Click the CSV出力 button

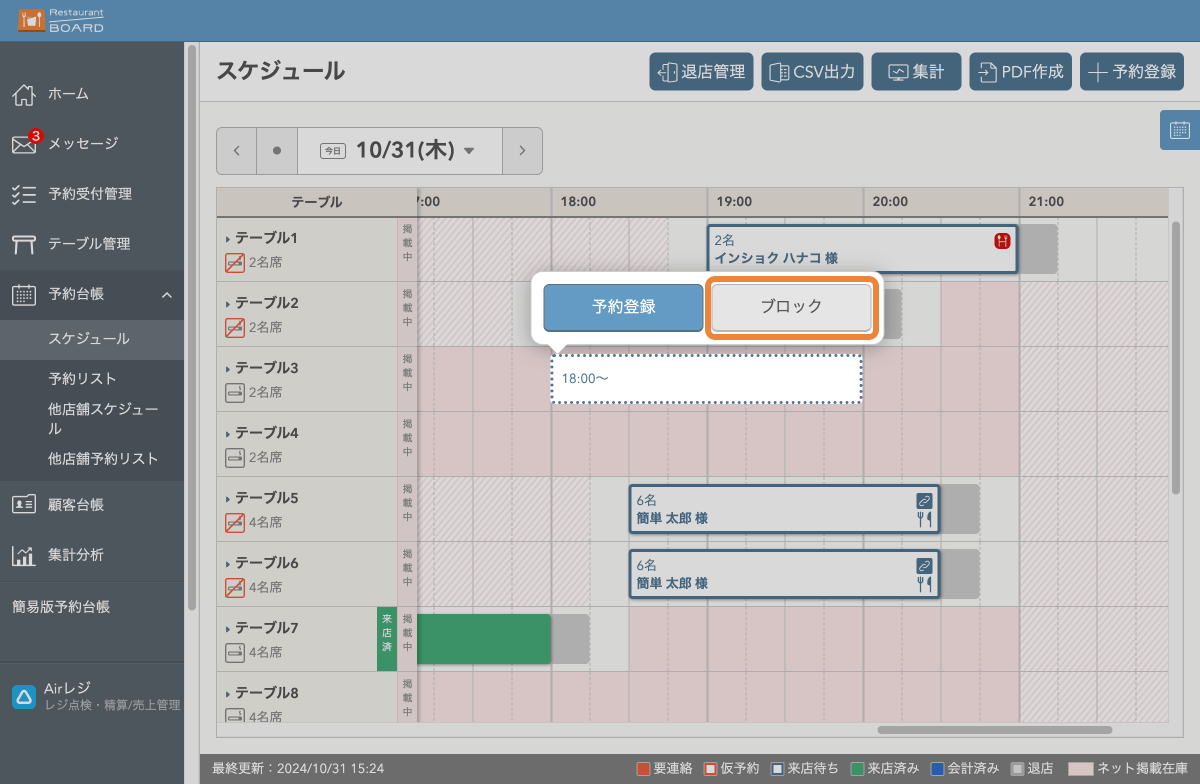[x=812, y=72]
